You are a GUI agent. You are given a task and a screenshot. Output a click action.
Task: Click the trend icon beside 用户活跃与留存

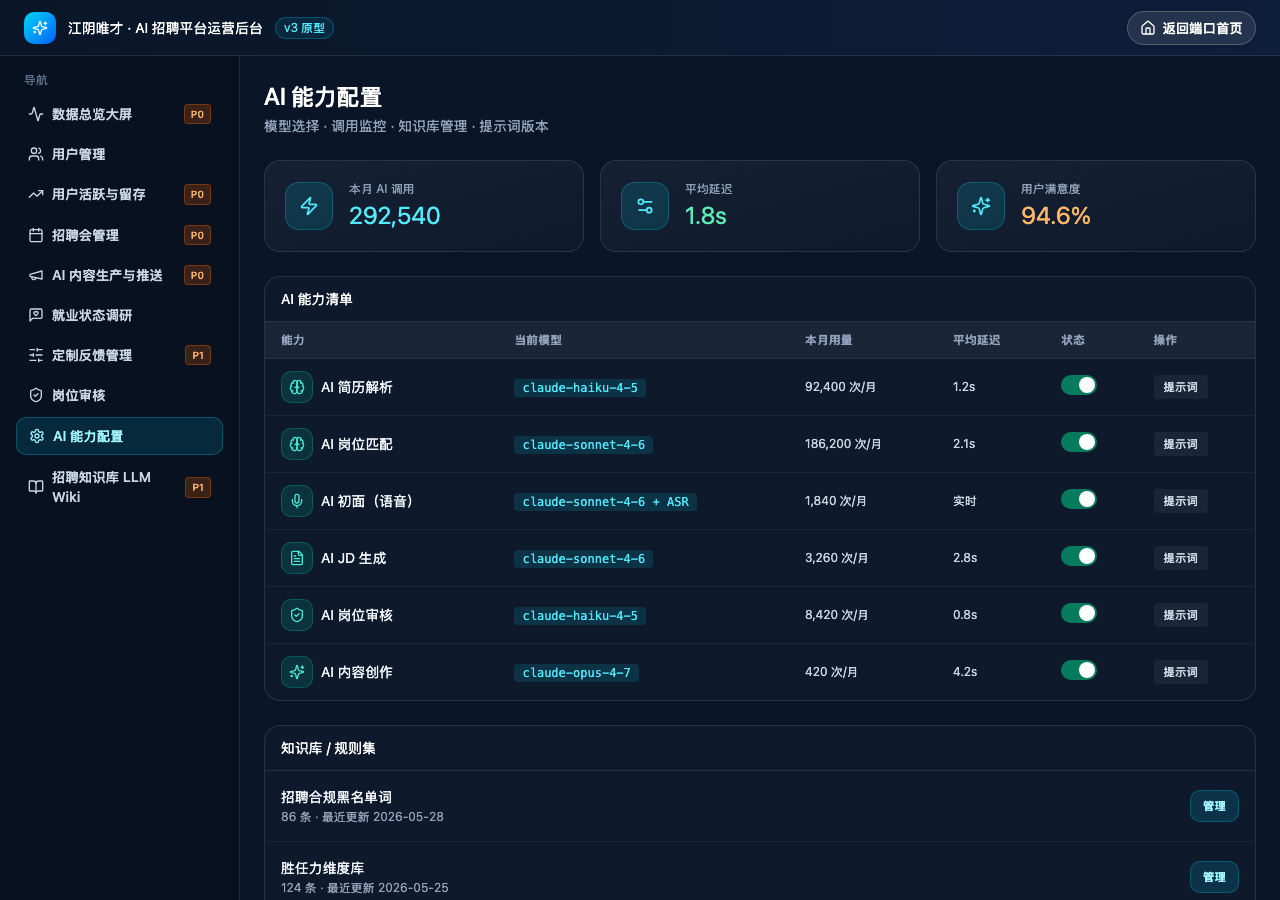36,194
